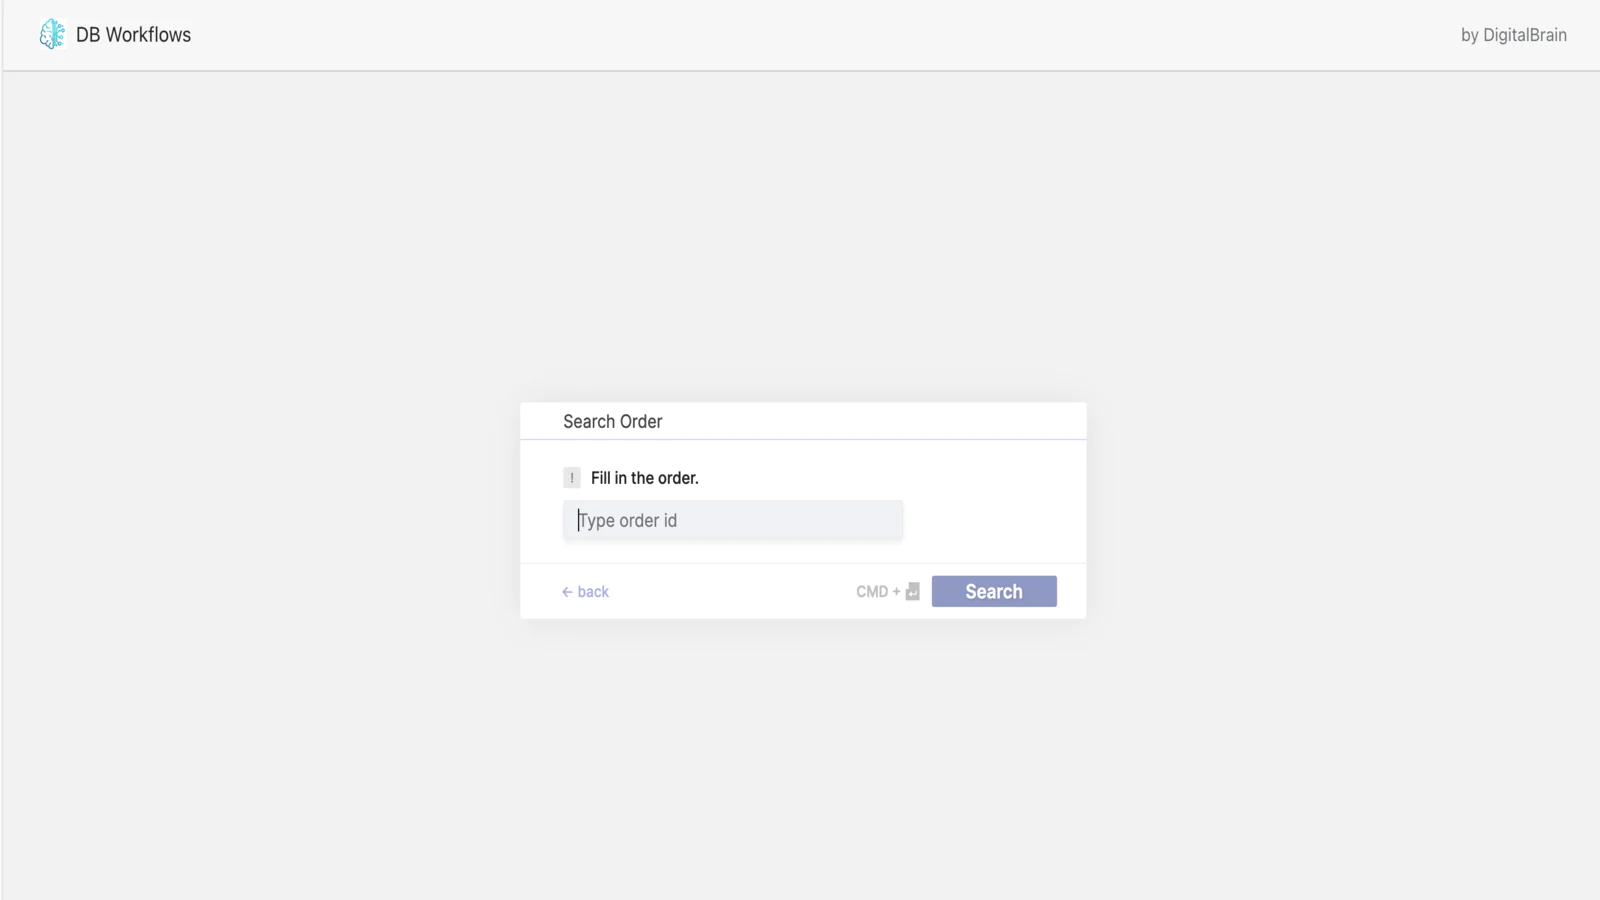Click the left arrow icon before back

(567, 592)
